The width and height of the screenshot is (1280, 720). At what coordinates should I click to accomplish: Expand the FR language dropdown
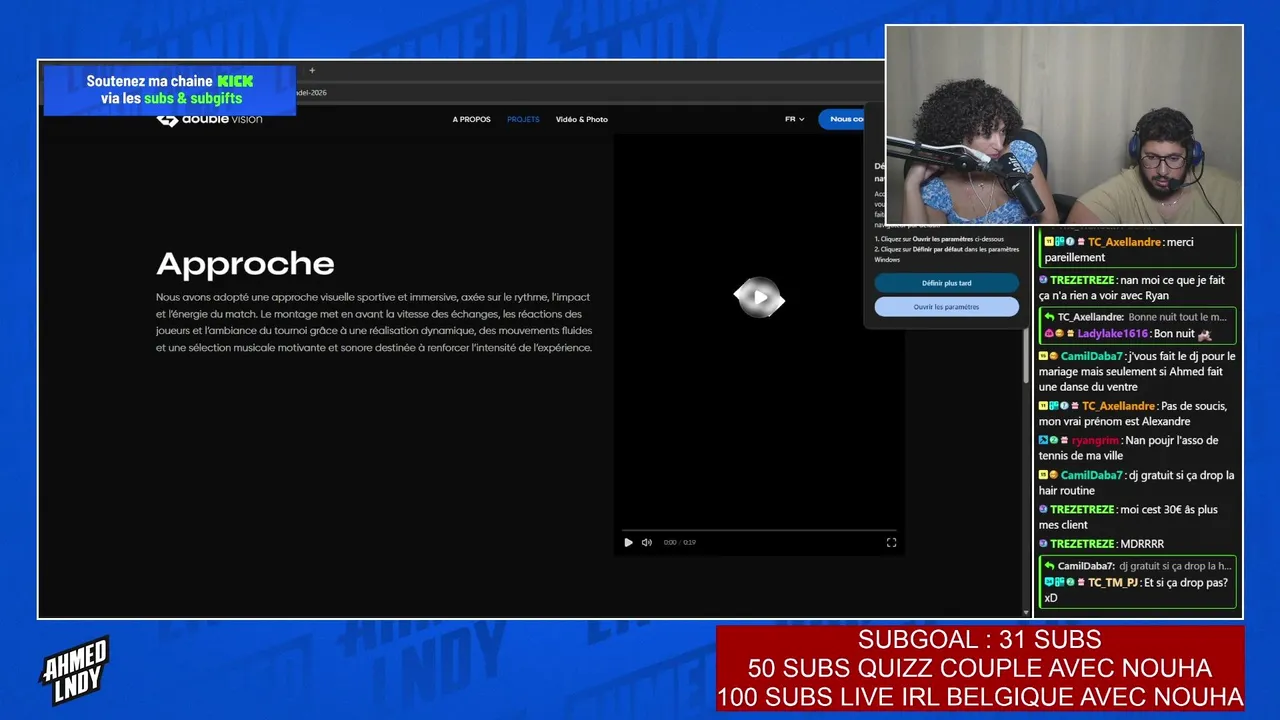[794, 119]
